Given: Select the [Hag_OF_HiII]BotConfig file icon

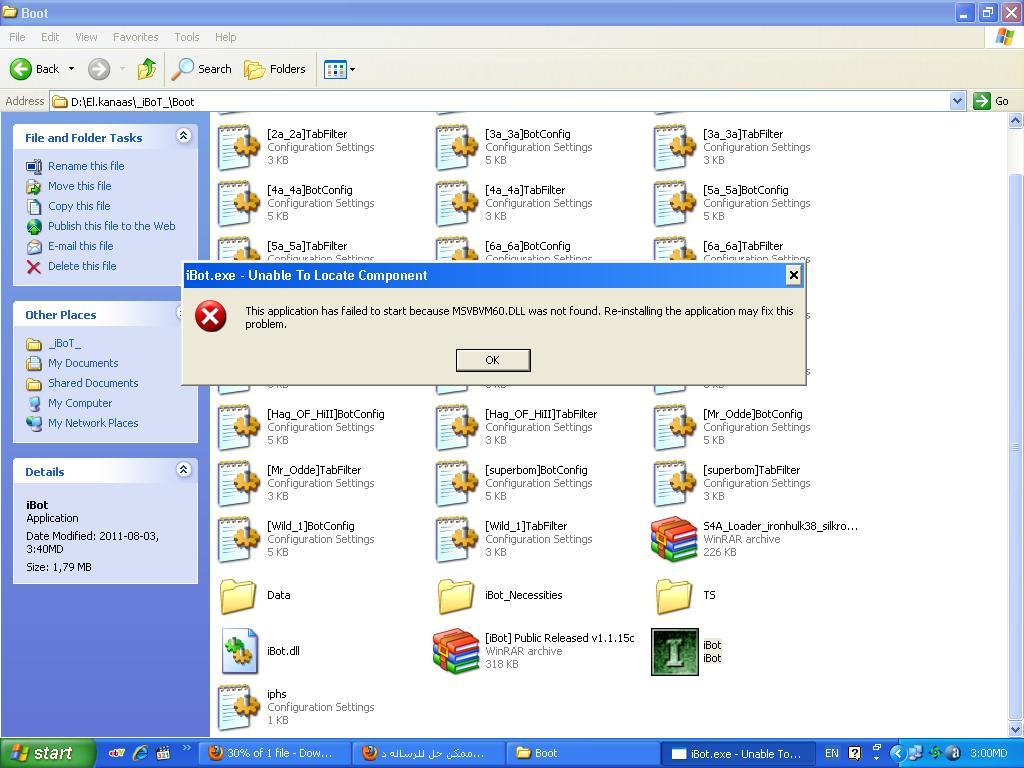Looking at the screenshot, I should tap(238, 427).
